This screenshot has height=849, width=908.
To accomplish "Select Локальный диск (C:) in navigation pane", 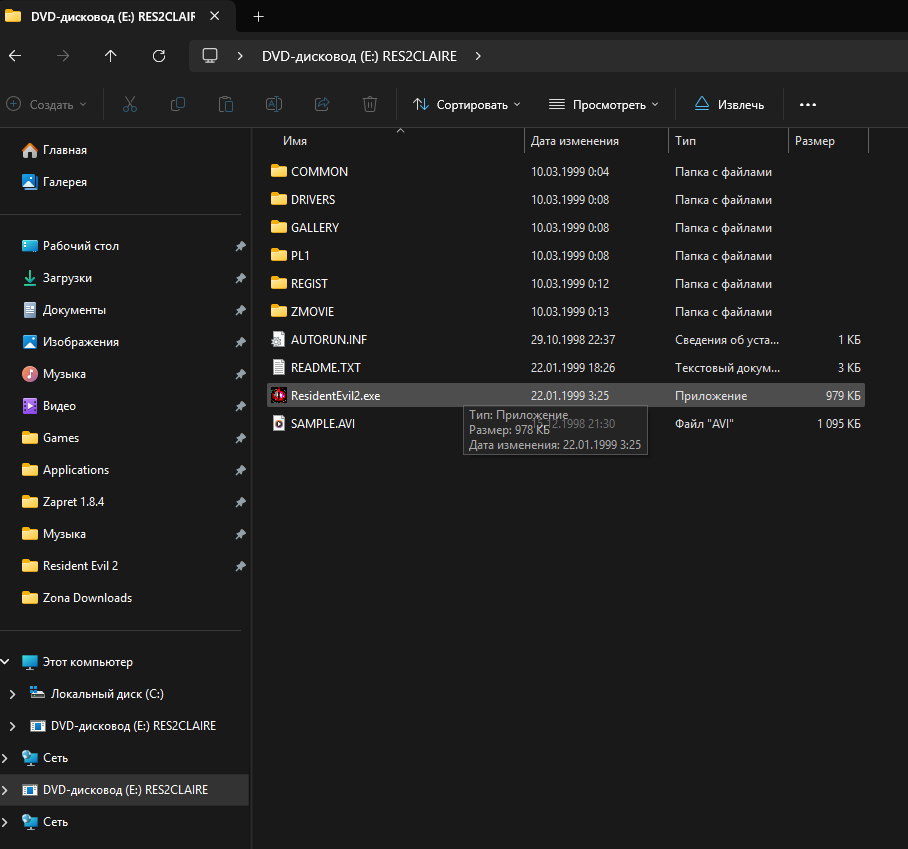I will [x=97, y=694].
